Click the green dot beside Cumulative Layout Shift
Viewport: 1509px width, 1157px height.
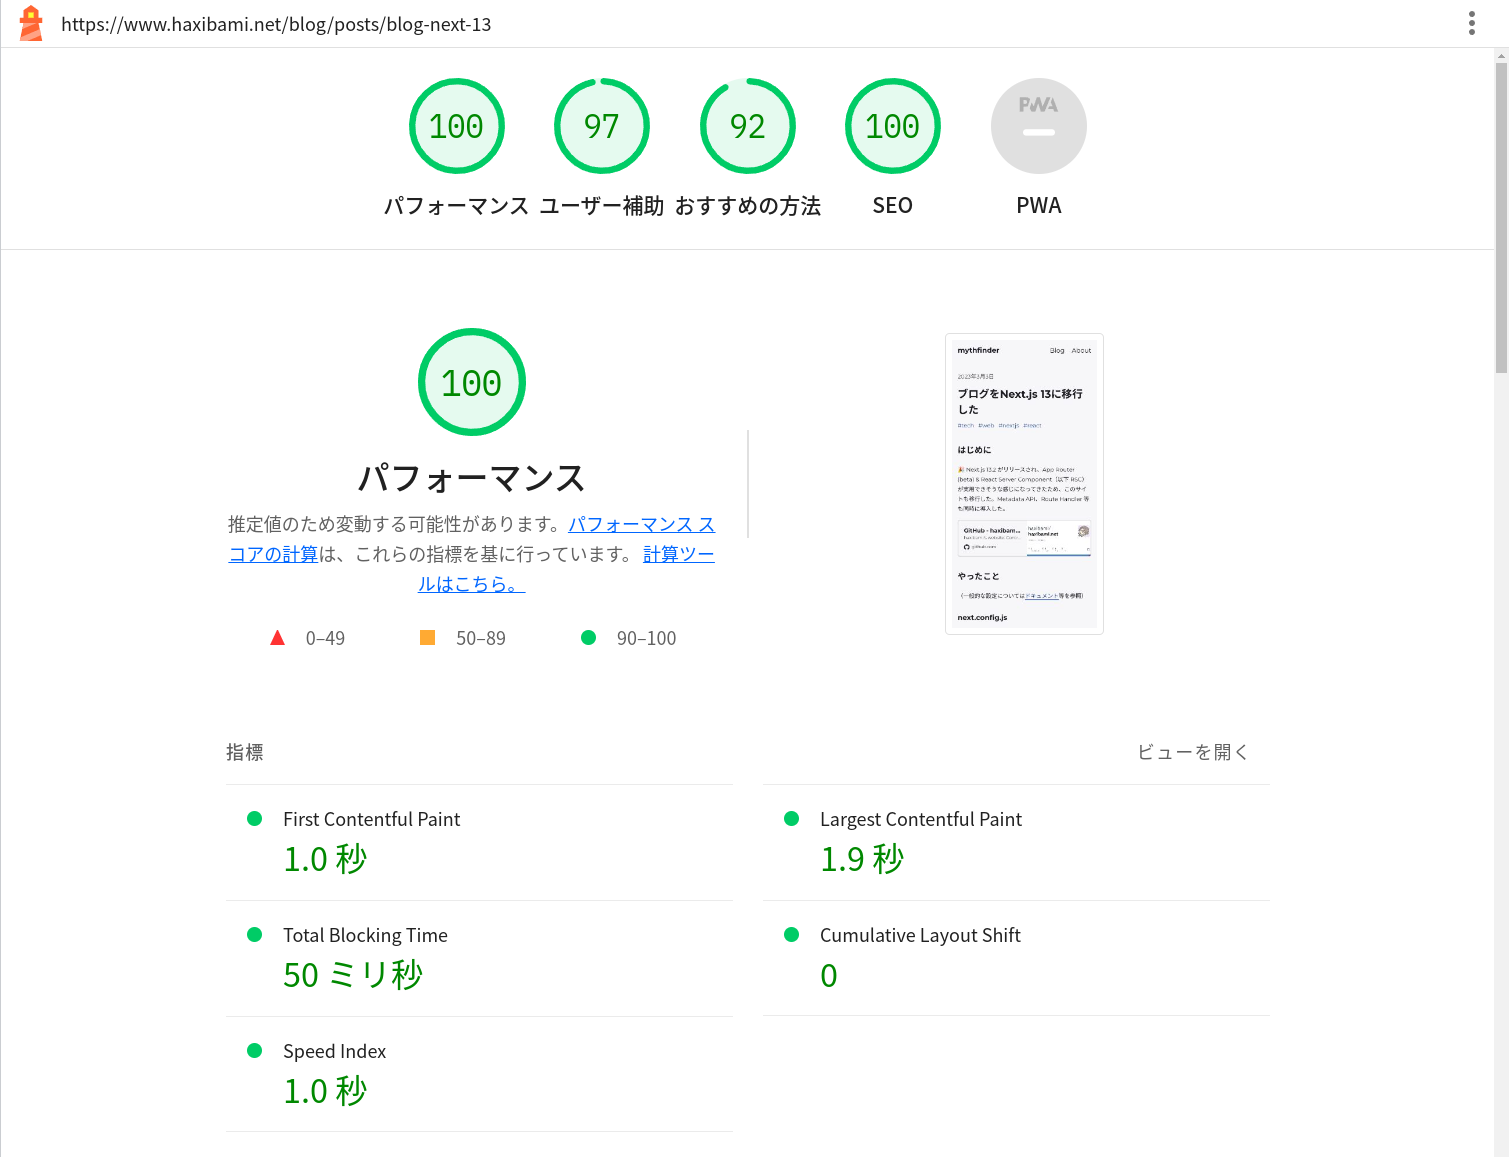[x=790, y=934]
